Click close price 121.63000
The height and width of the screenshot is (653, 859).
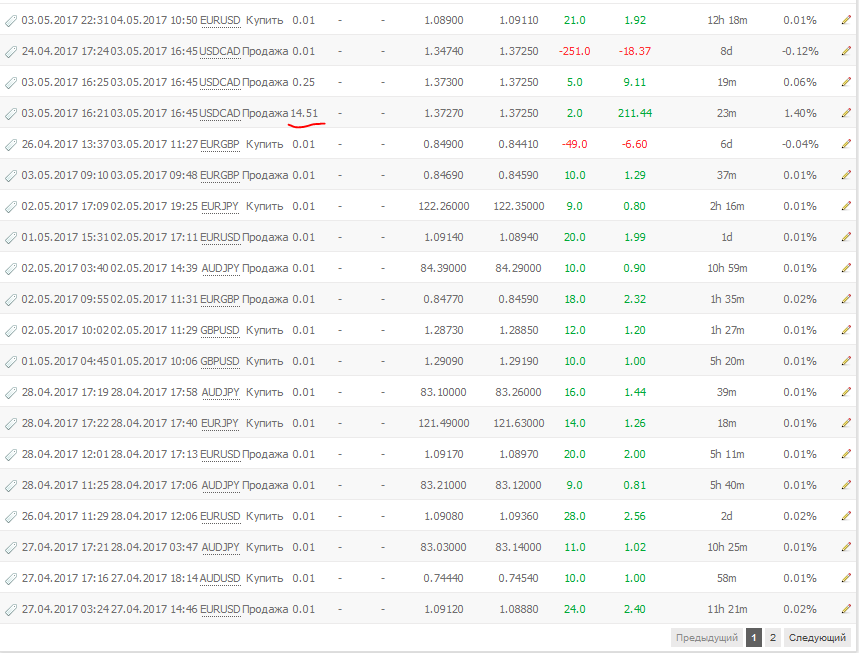(519, 423)
